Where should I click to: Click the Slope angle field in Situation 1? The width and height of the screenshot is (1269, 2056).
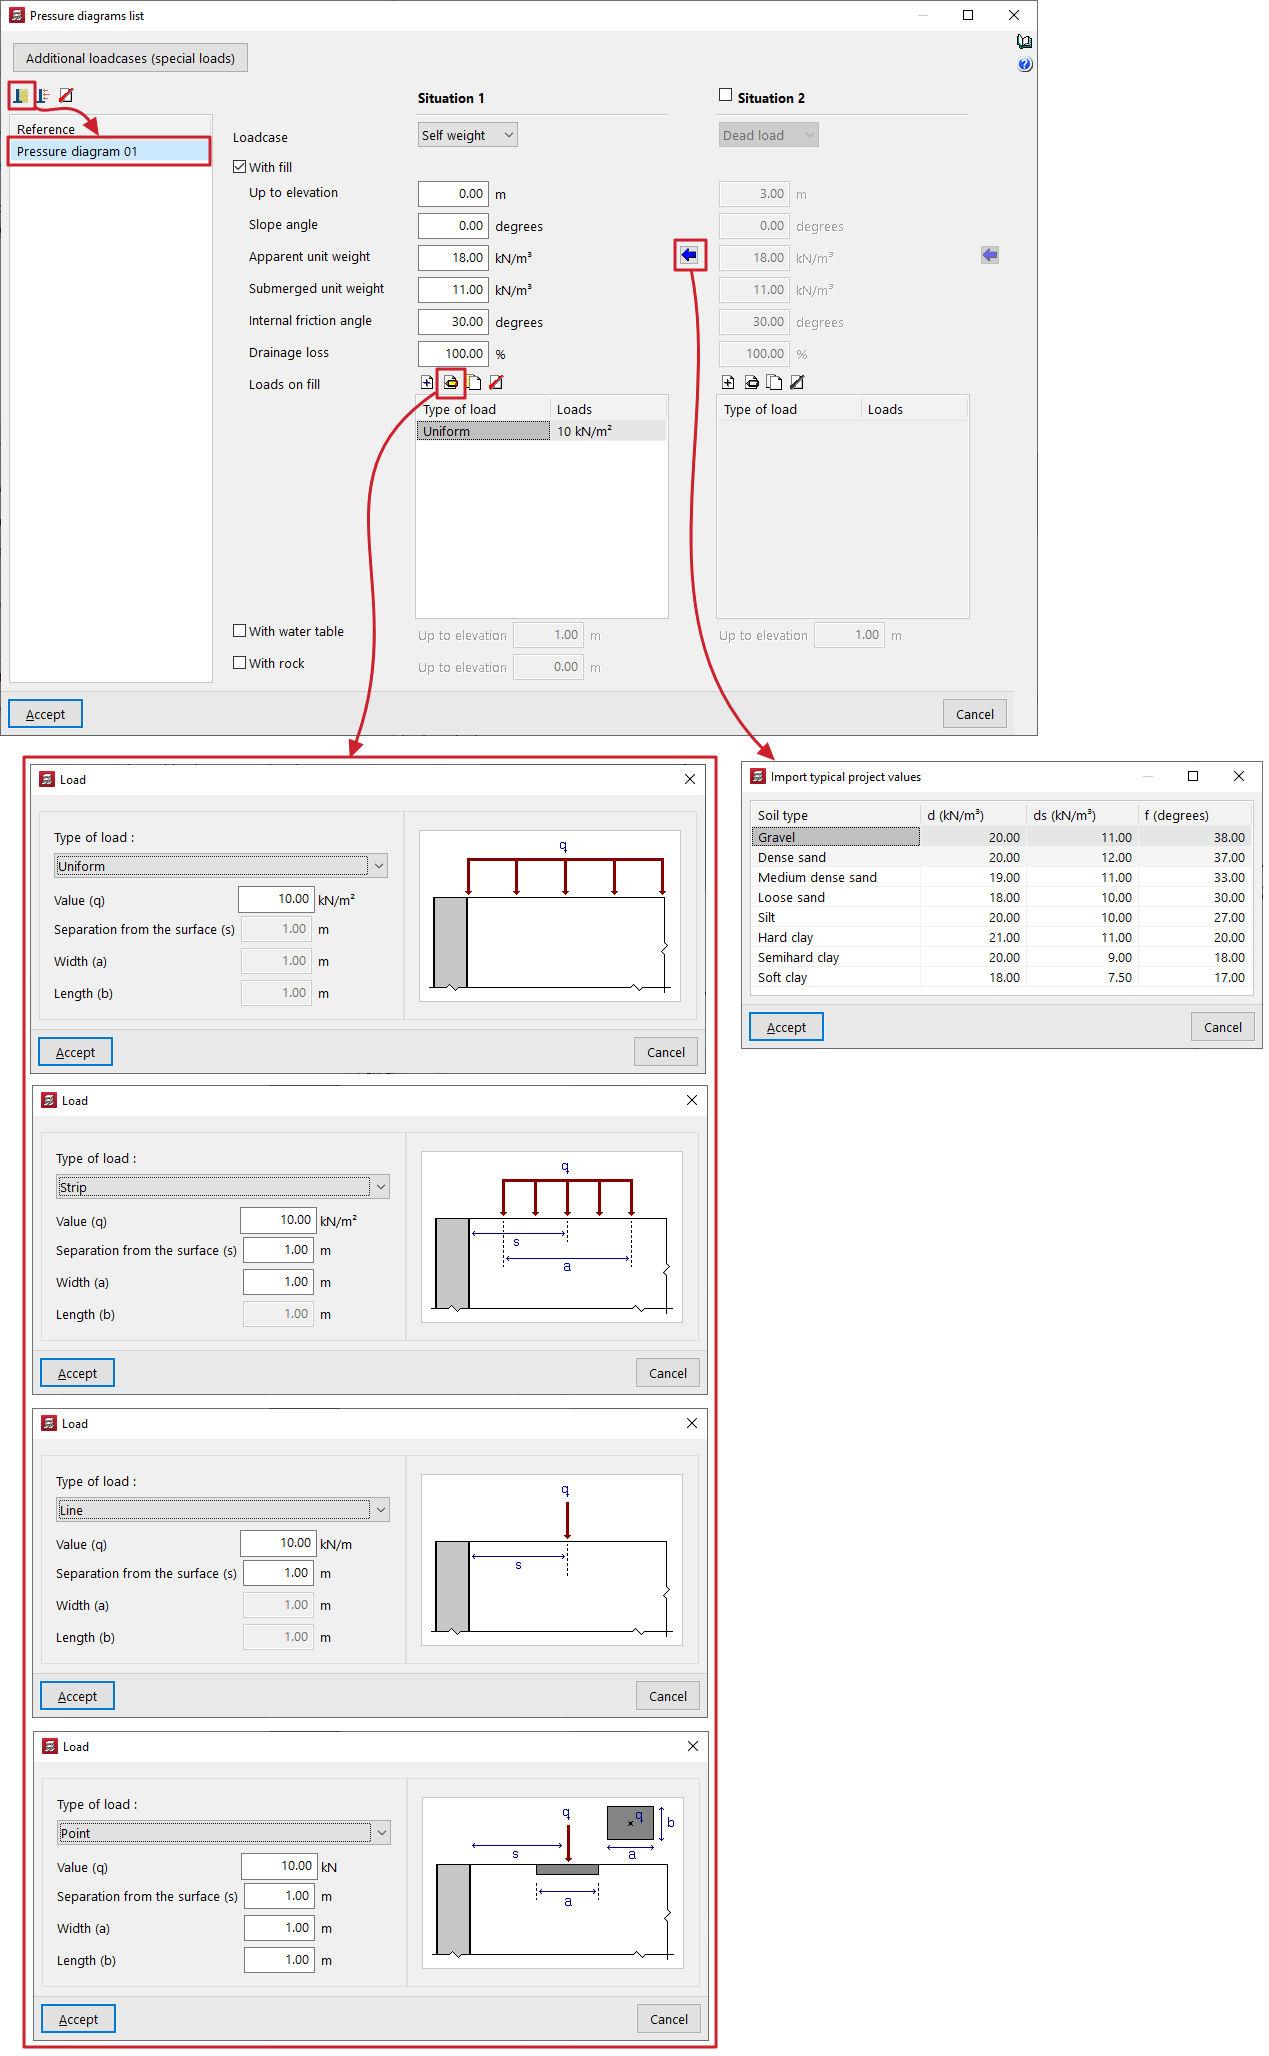click(453, 226)
